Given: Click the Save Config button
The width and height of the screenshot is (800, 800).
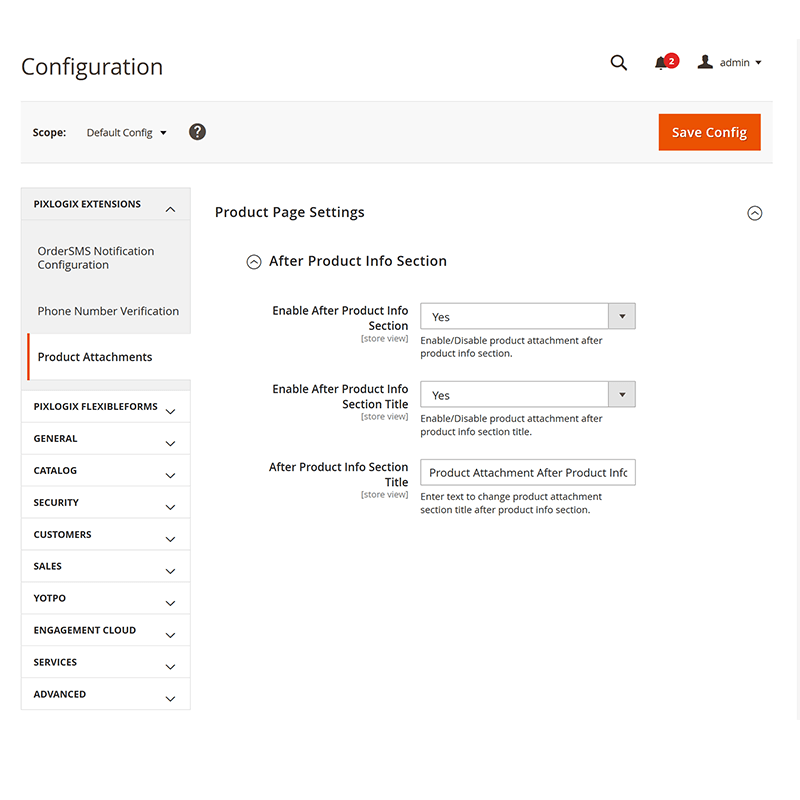Looking at the screenshot, I should 709,131.
